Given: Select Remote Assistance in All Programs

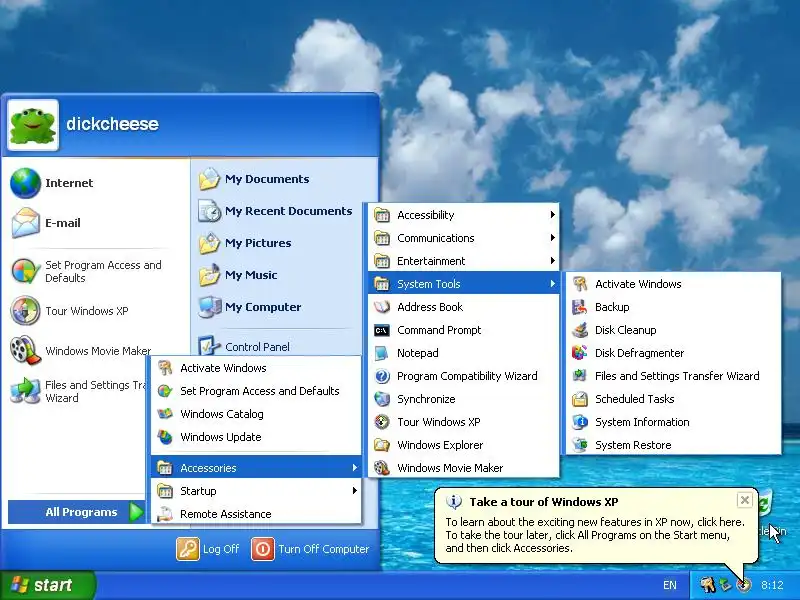Looking at the screenshot, I should [x=256, y=514].
